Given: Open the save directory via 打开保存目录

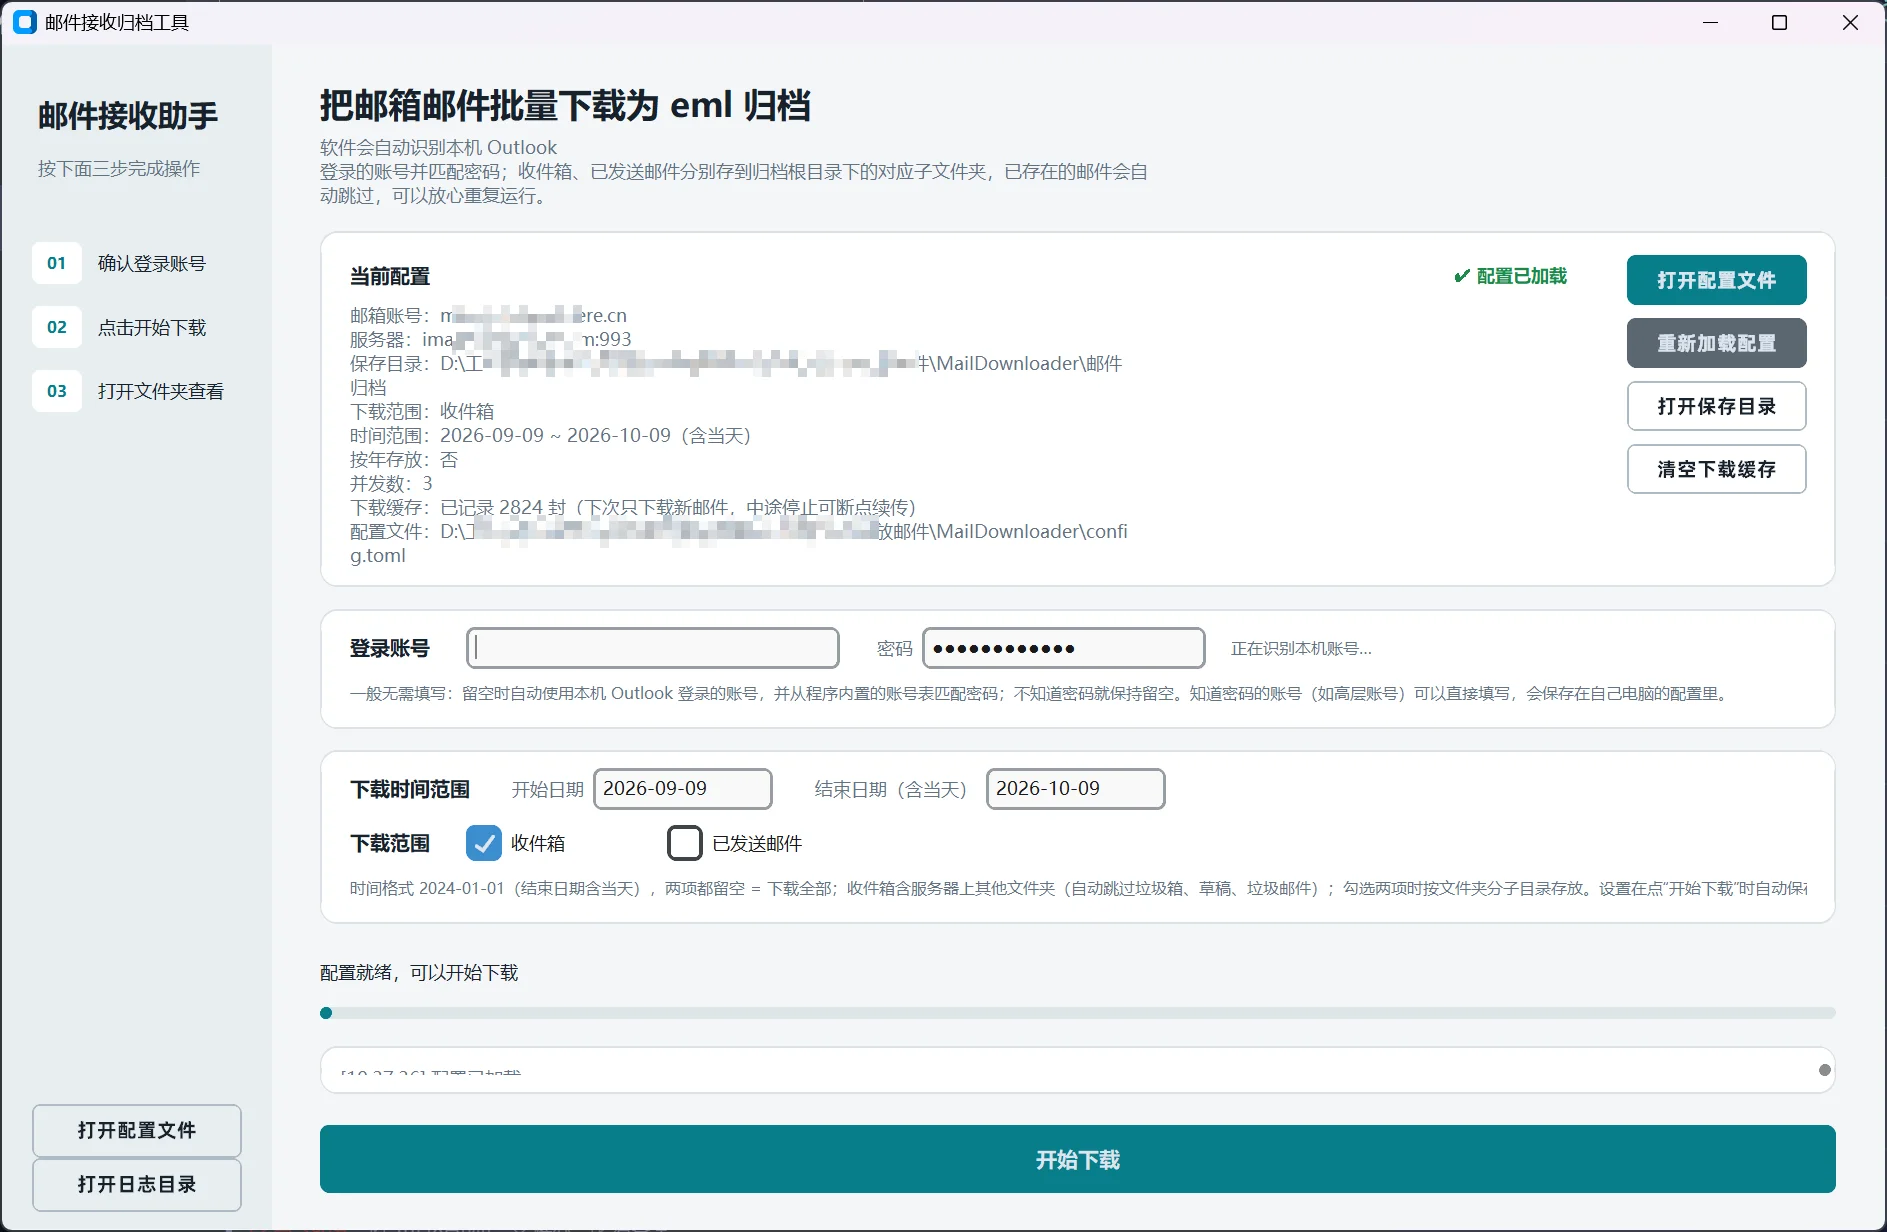Looking at the screenshot, I should click(1716, 406).
